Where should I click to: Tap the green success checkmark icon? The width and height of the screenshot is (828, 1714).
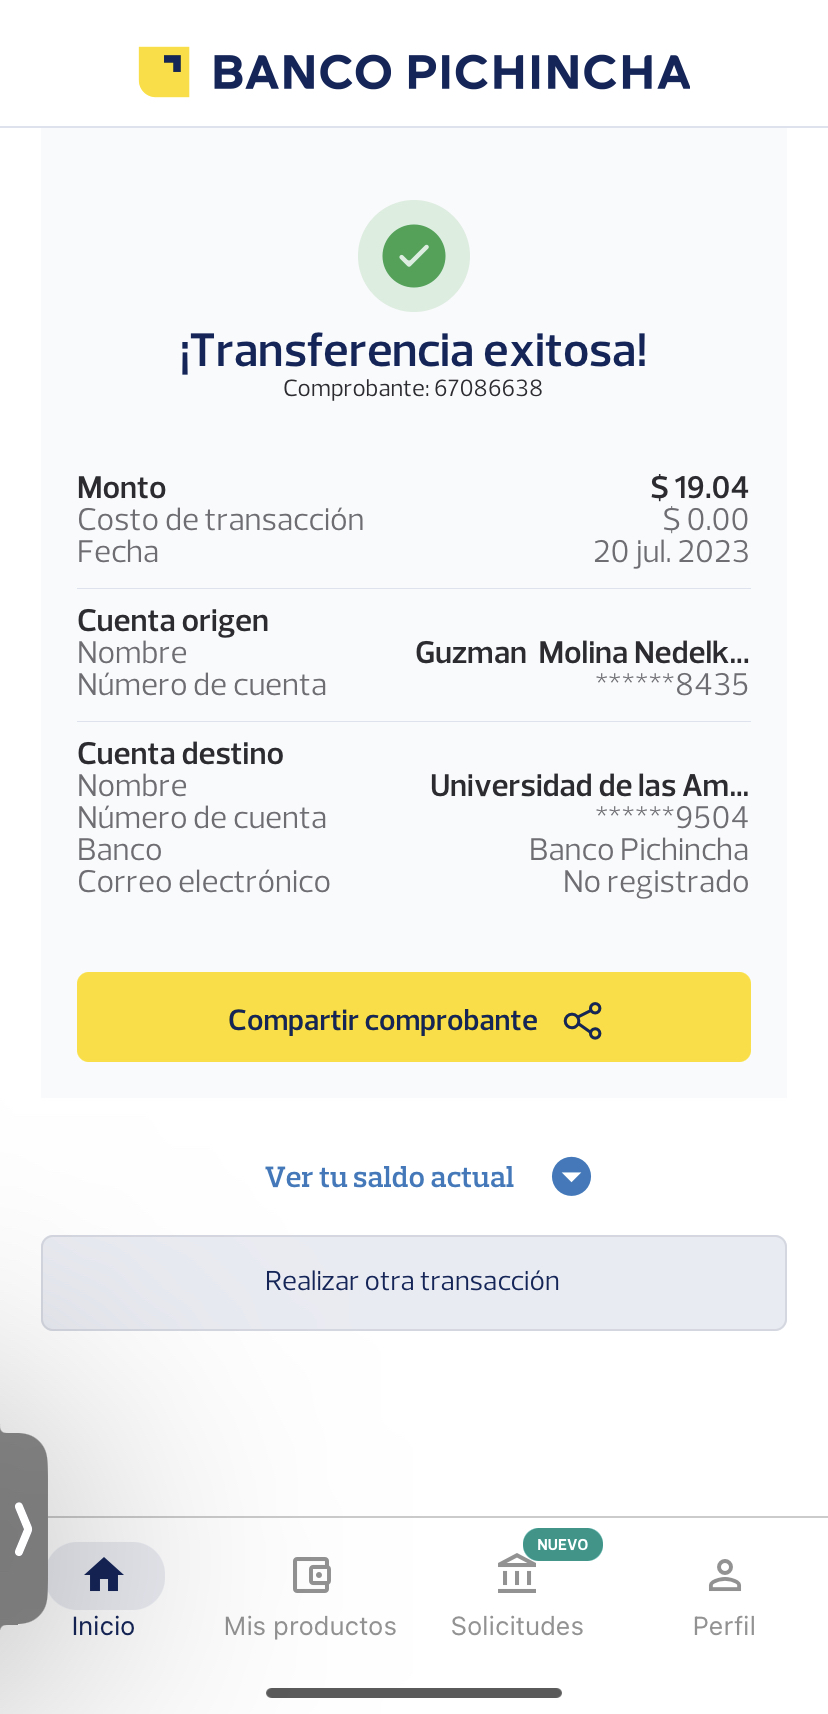414,256
